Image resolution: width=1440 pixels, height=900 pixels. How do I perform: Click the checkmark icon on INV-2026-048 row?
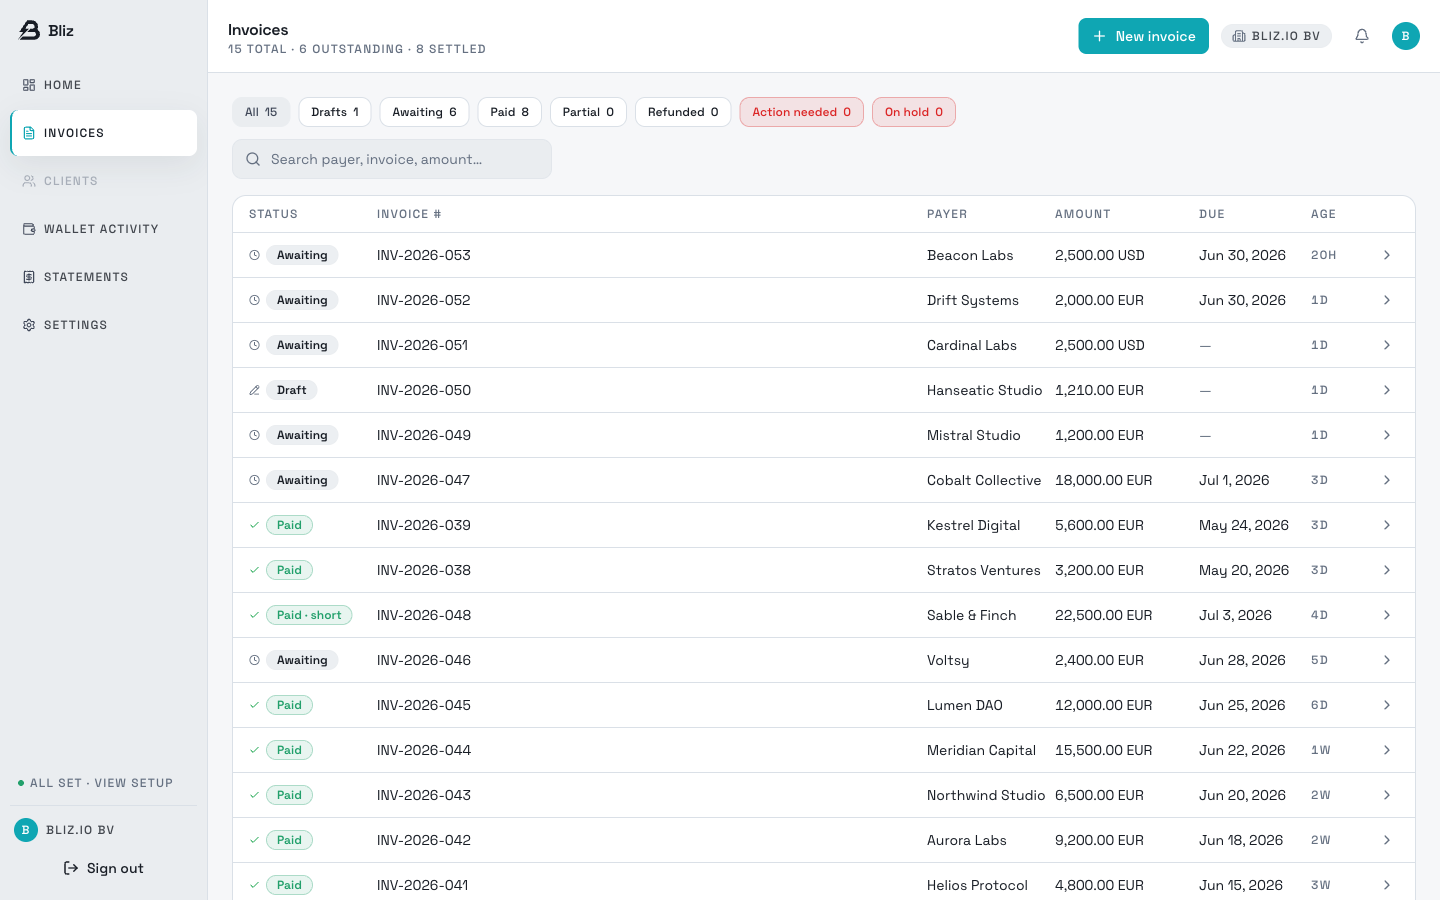[x=254, y=615]
